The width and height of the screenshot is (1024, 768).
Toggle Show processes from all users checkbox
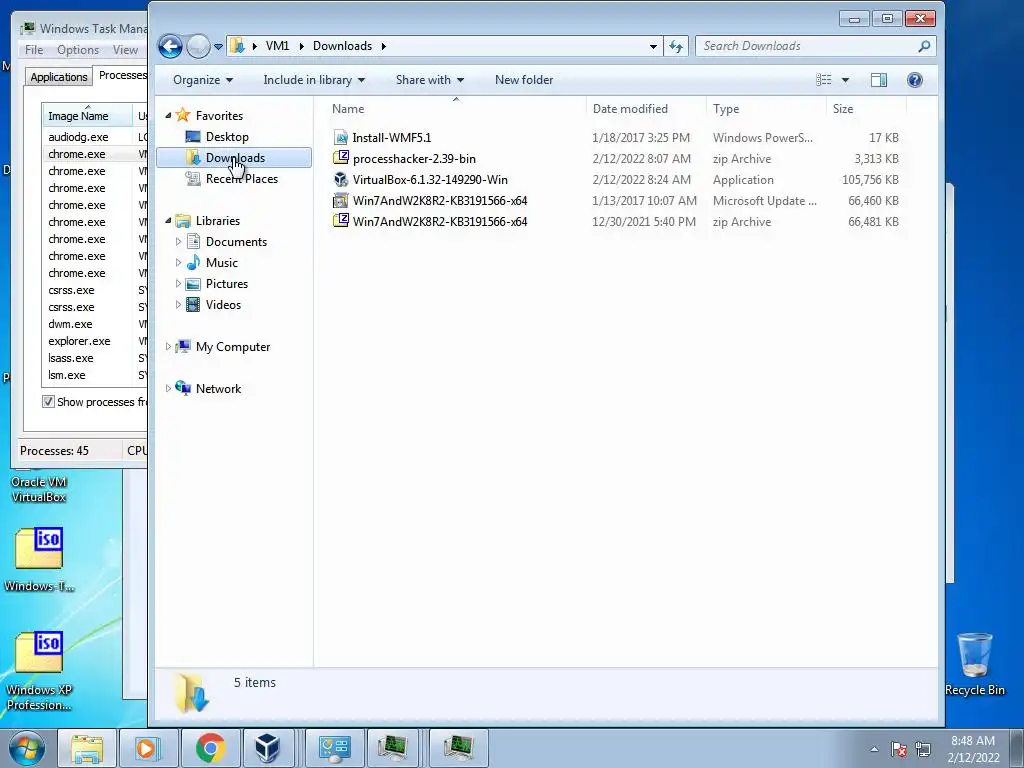48,401
